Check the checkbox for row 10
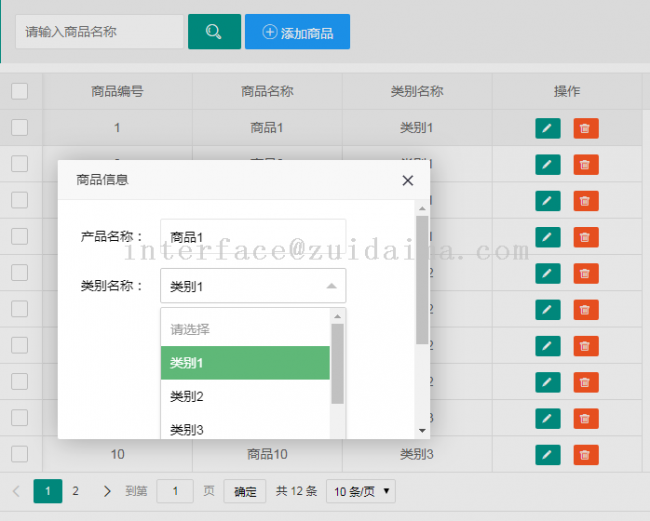 (x=20, y=454)
